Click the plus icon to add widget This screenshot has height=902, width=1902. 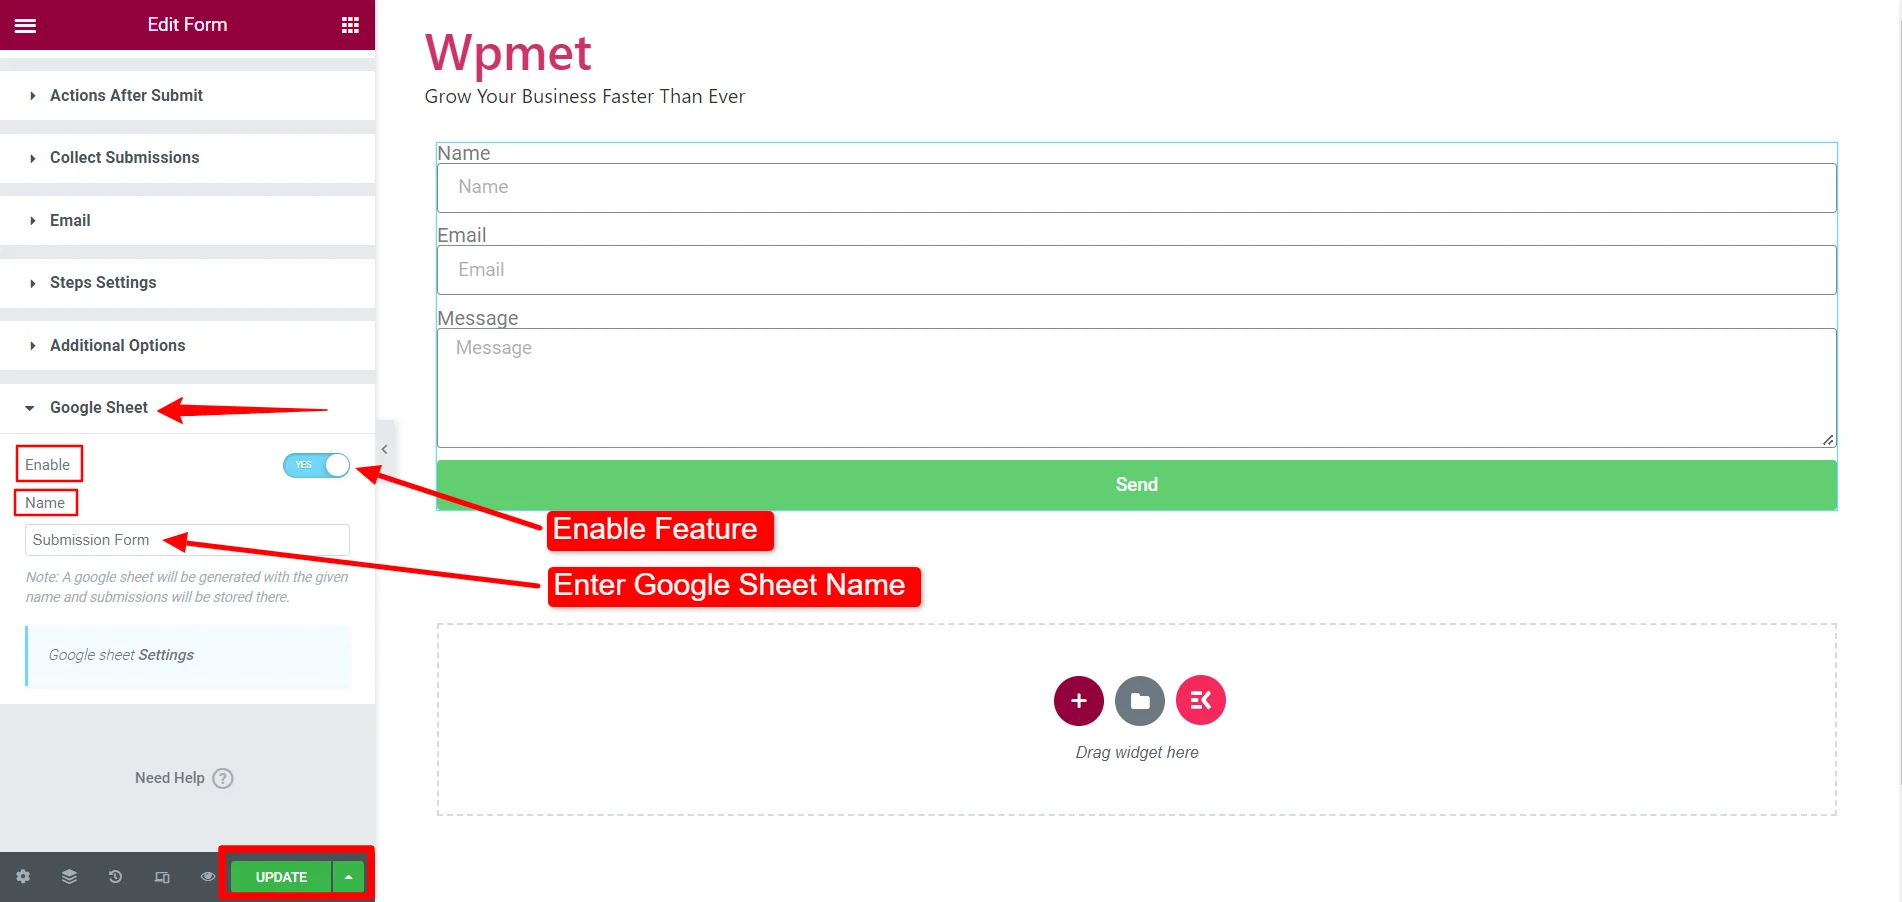pos(1078,700)
